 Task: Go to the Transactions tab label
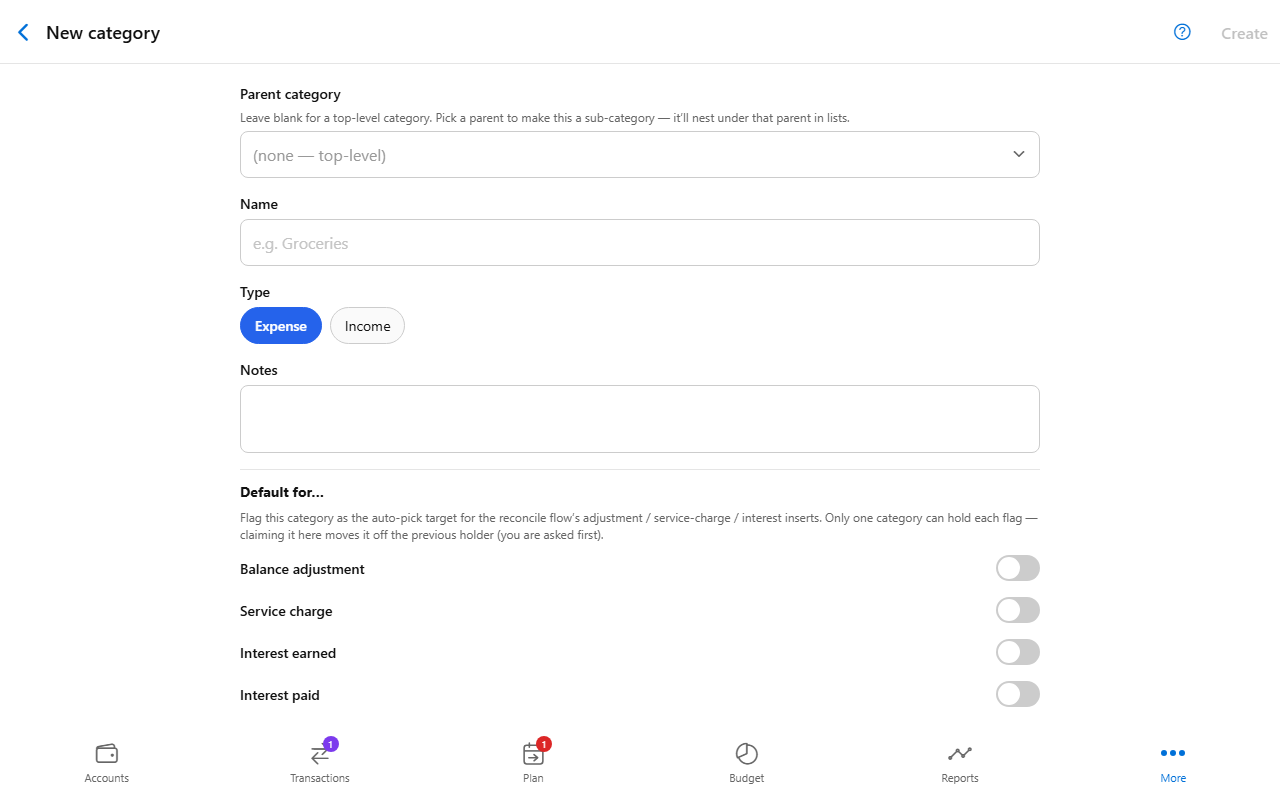[320, 778]
